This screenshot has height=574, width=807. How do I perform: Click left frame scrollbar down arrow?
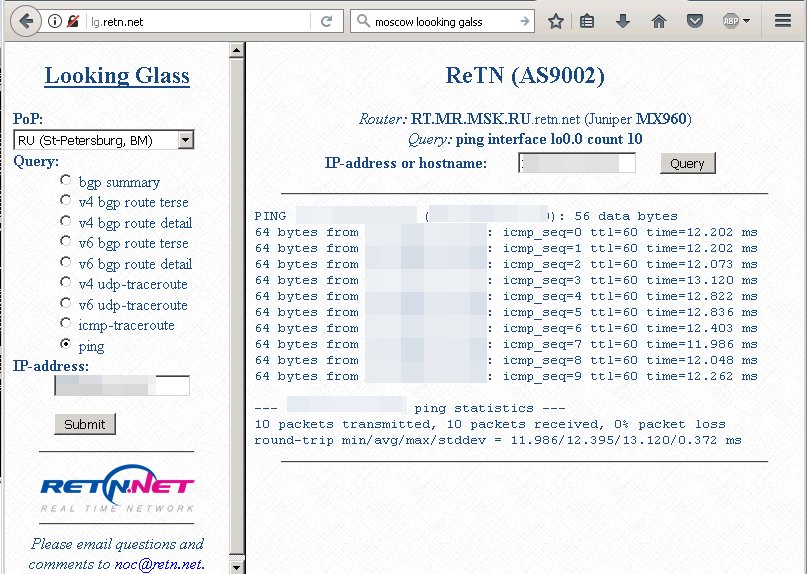click(x=236, y=567)
